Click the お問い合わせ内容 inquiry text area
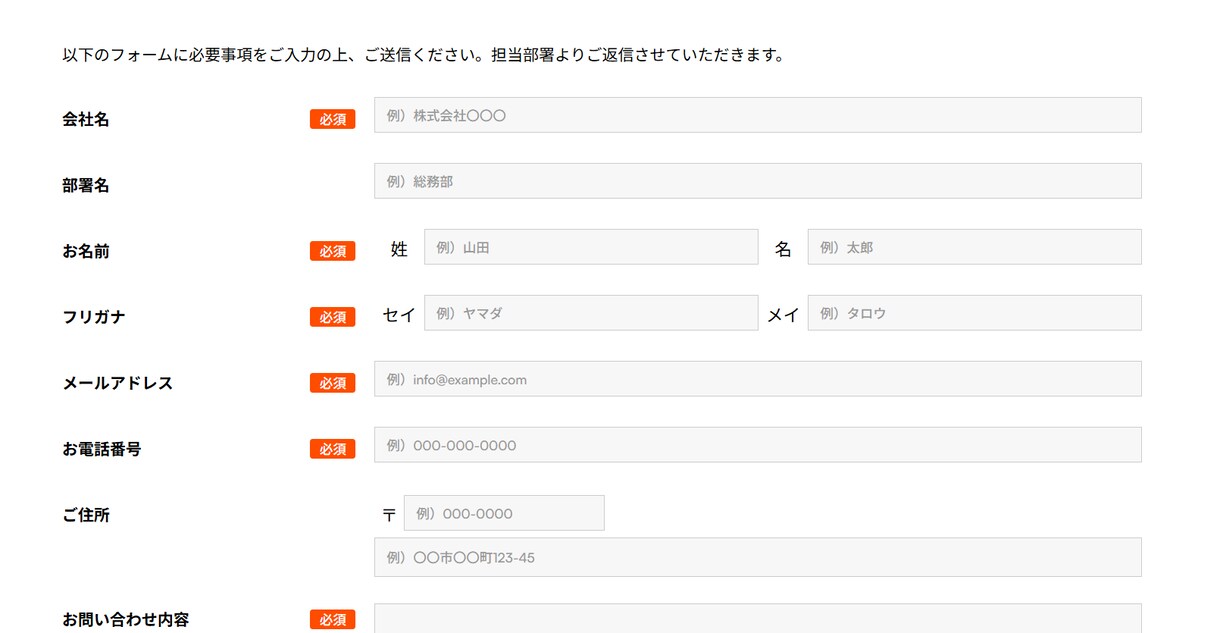The width and height of the screenshot is (1220, 633). tap(758, 618)
